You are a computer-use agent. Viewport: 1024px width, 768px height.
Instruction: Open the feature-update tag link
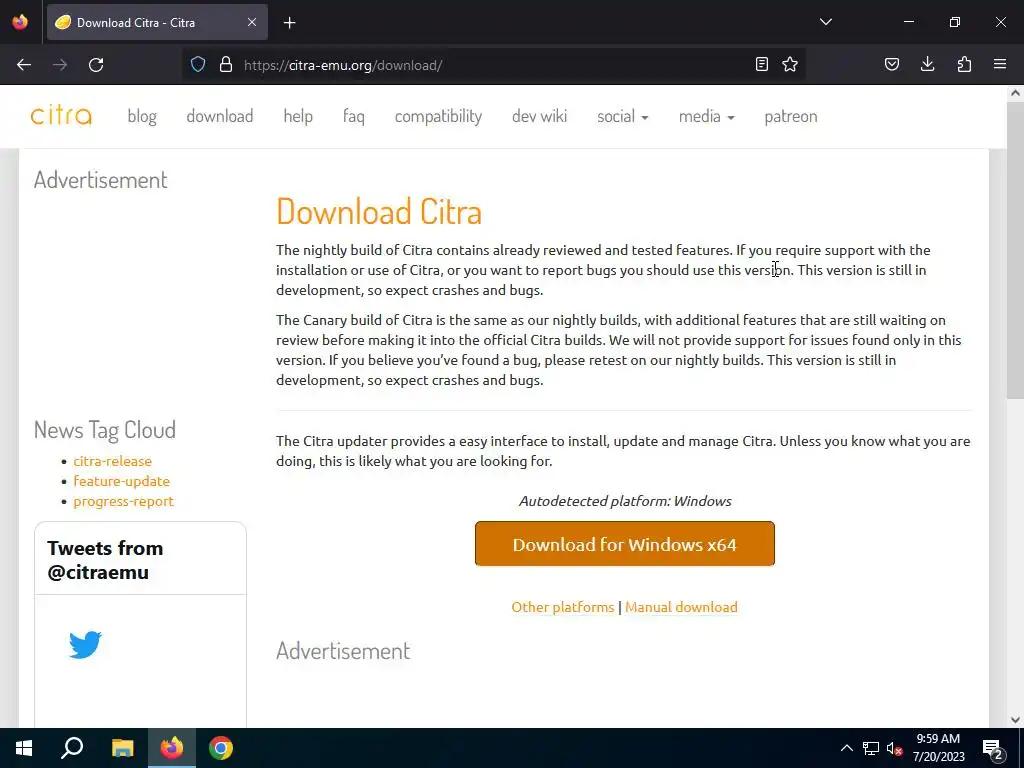121,481
